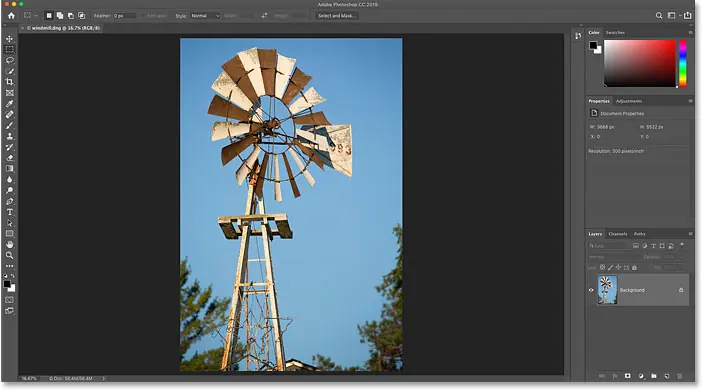Select the Gradient tool

point(9,169)
